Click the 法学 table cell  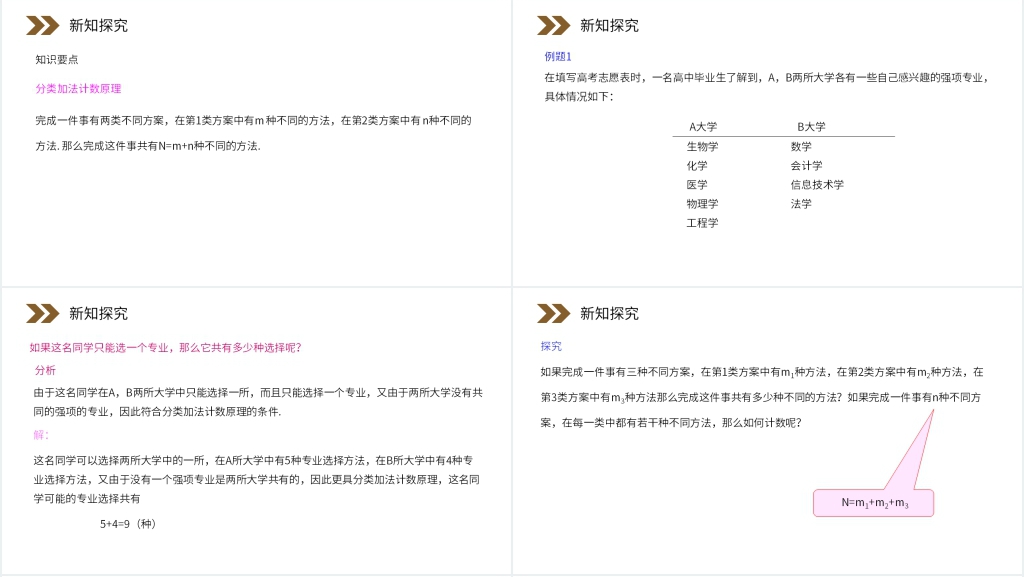click(x=801, y=204)
